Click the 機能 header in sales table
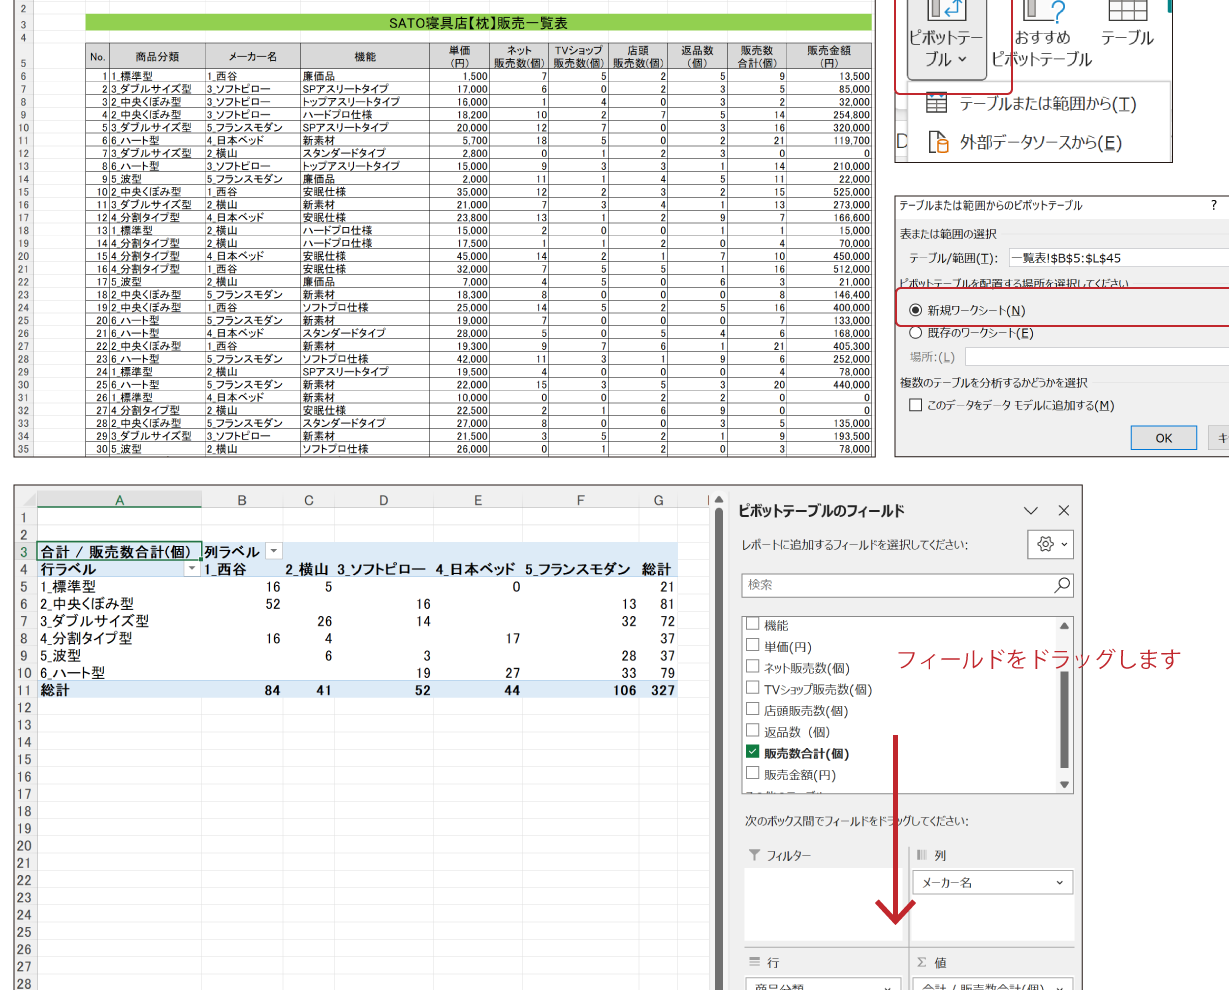Screen dimensions: 1229x990 point(365,57)
